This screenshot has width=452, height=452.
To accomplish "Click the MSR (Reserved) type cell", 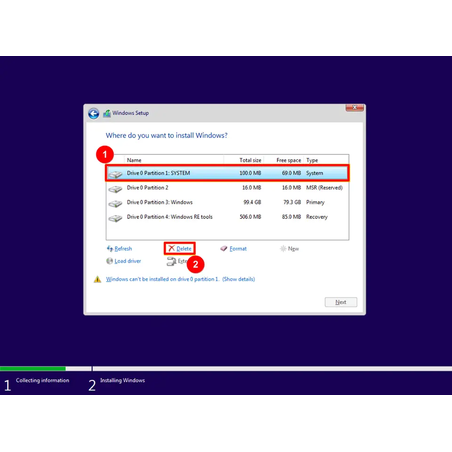I will pyautogui.click(x=324, y=188).
